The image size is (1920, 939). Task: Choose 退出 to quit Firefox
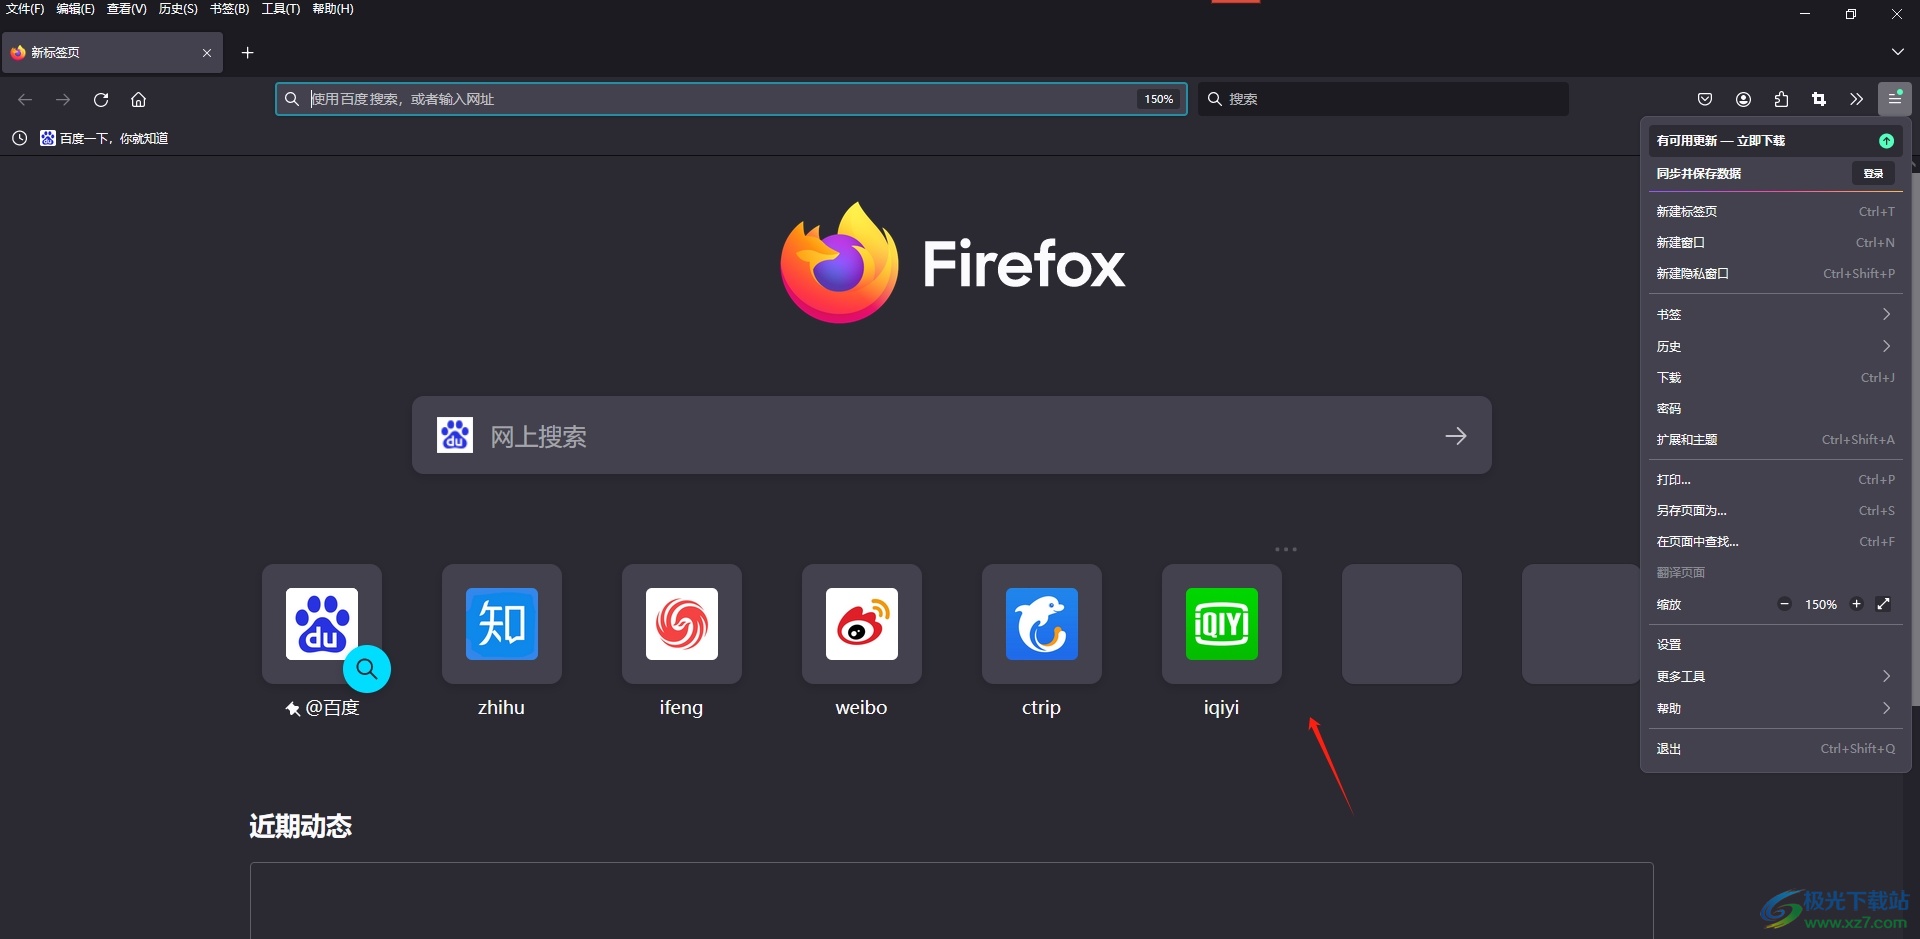pyautogui.click(x=1776, y=748)
